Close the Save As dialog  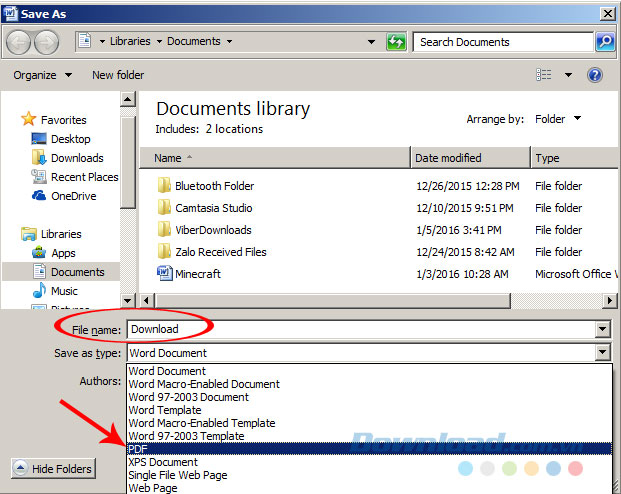607,14
